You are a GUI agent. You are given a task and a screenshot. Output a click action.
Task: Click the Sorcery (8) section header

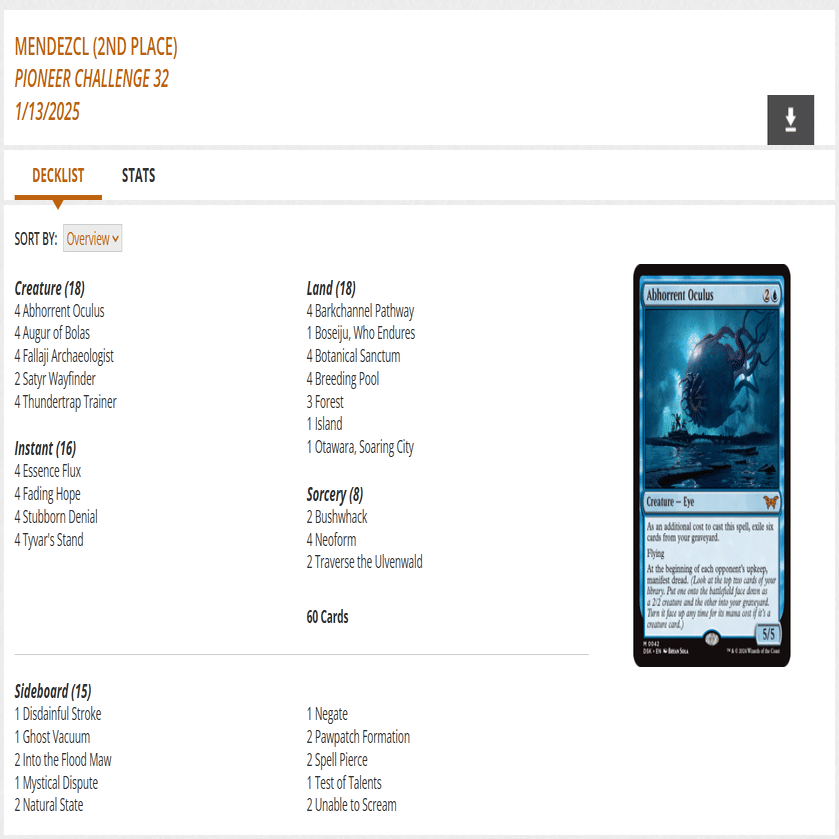(334, 494)
